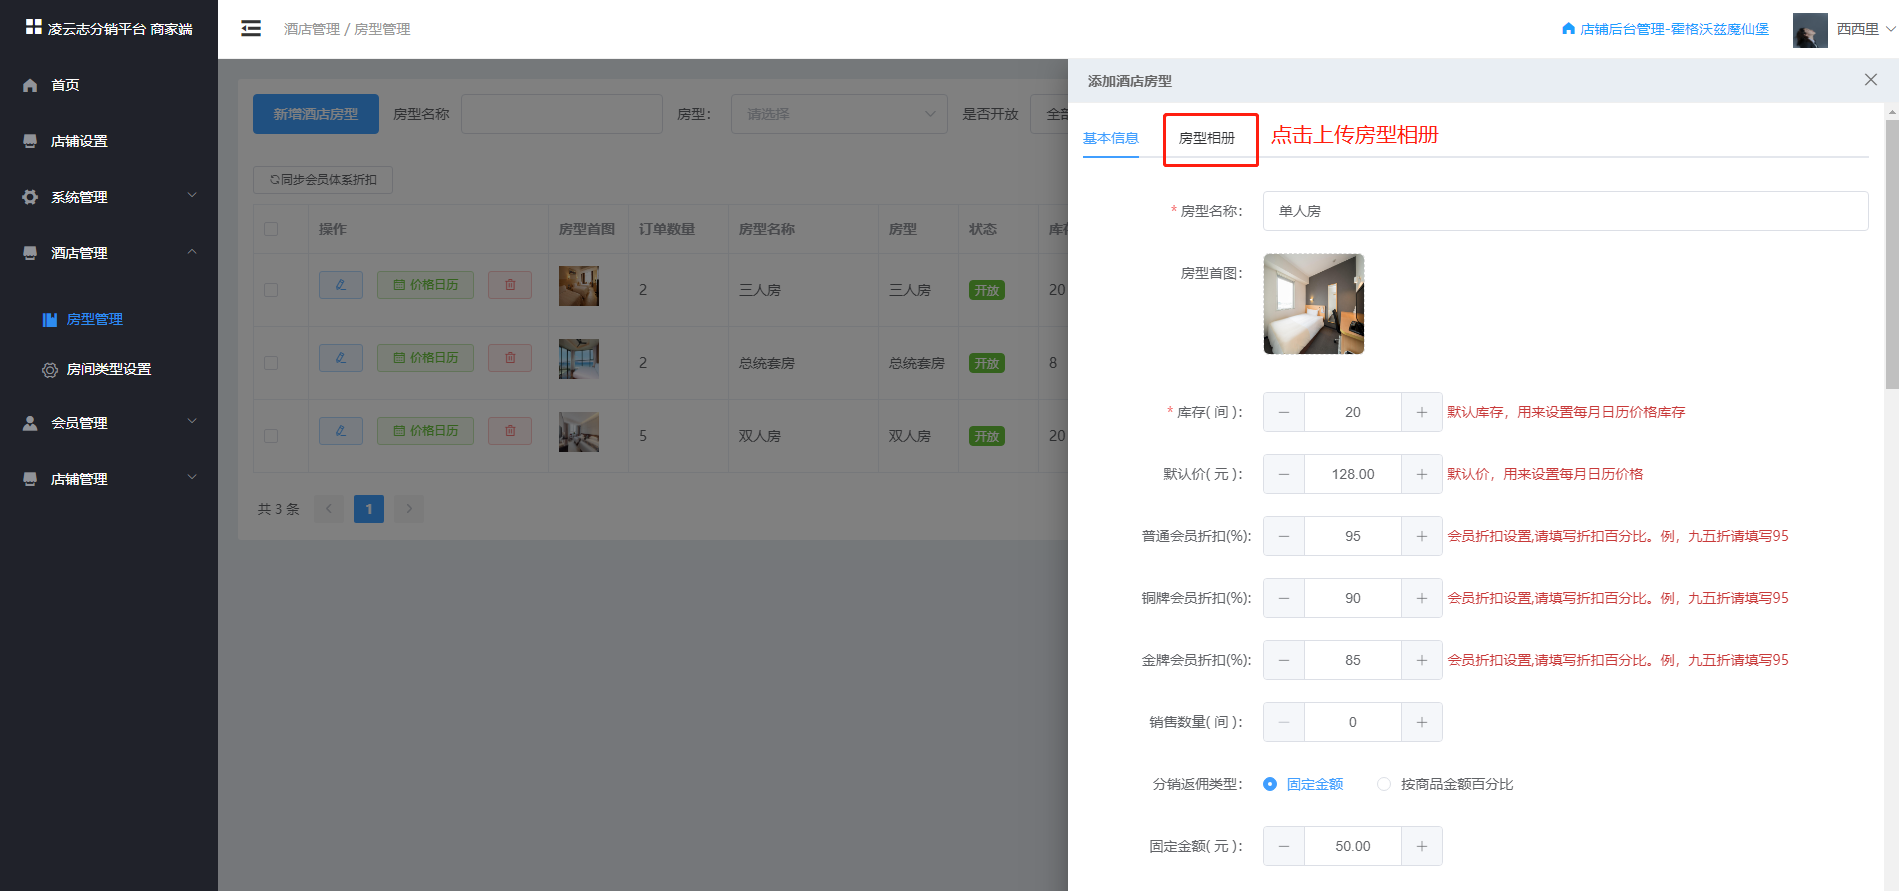Decrease 固定金额 with minus button
The height and width of the screenshot is (891, 1899).
click(x=1284, y=846)
